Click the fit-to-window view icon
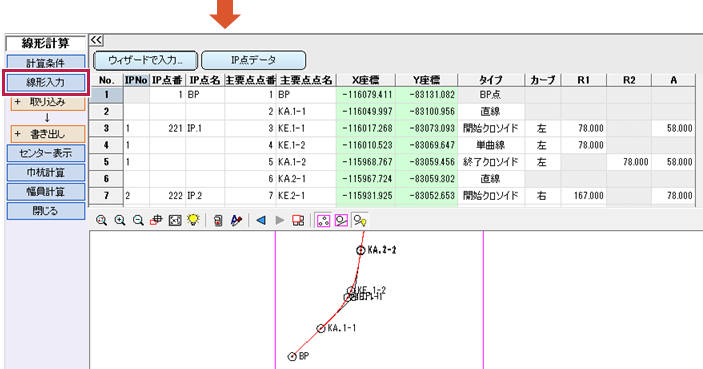The height and width of the screenshot is (369, 703). (174, 220)
